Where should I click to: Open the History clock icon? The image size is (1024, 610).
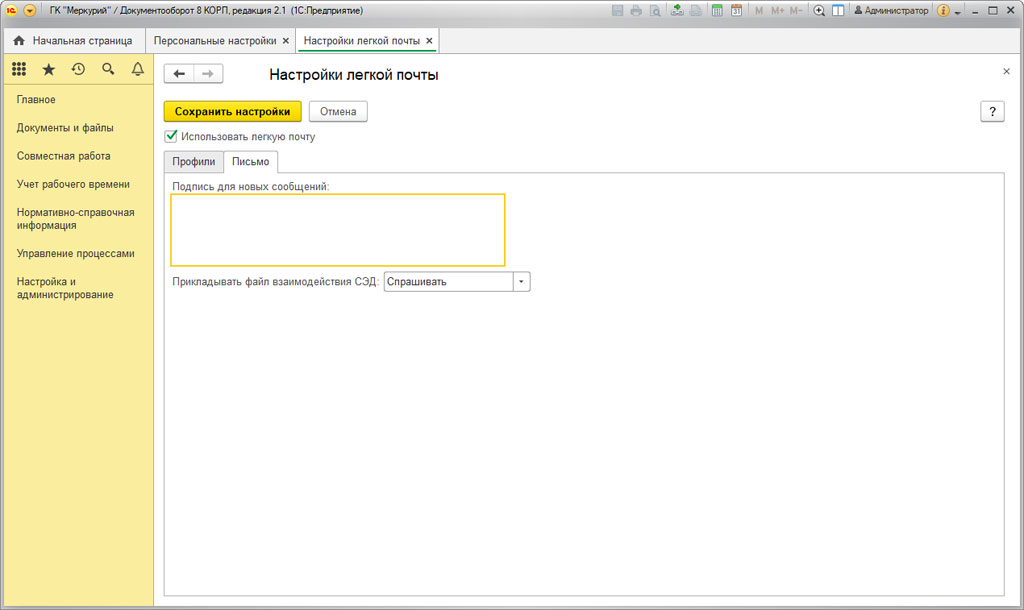[78, 69]
